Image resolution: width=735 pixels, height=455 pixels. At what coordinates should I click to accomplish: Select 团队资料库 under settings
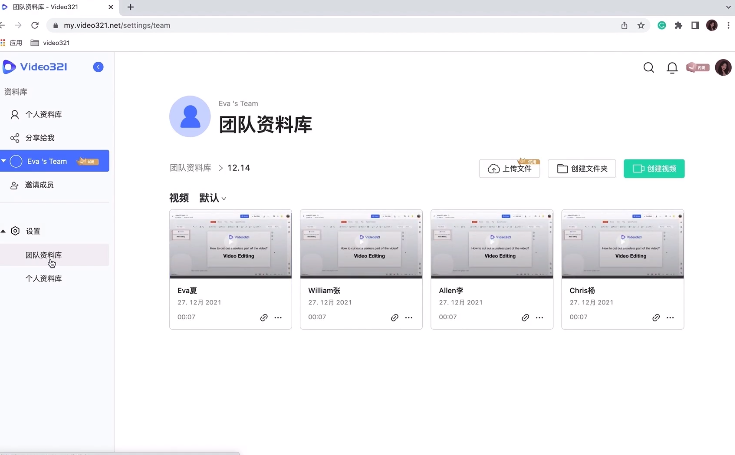(x=54, y=255)
